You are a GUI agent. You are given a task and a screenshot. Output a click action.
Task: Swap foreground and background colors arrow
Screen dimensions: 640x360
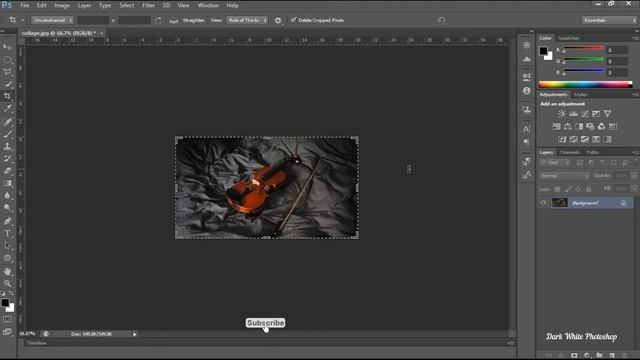pyautogui.click(x=11, y=293)
